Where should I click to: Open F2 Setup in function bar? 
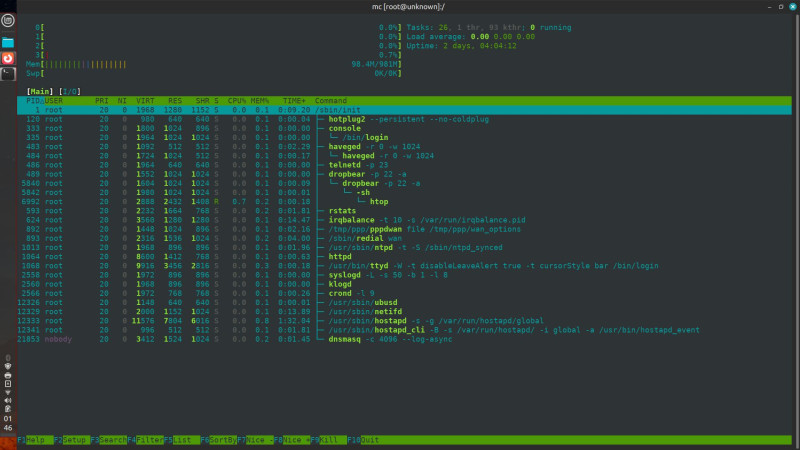tap(71, 440)
